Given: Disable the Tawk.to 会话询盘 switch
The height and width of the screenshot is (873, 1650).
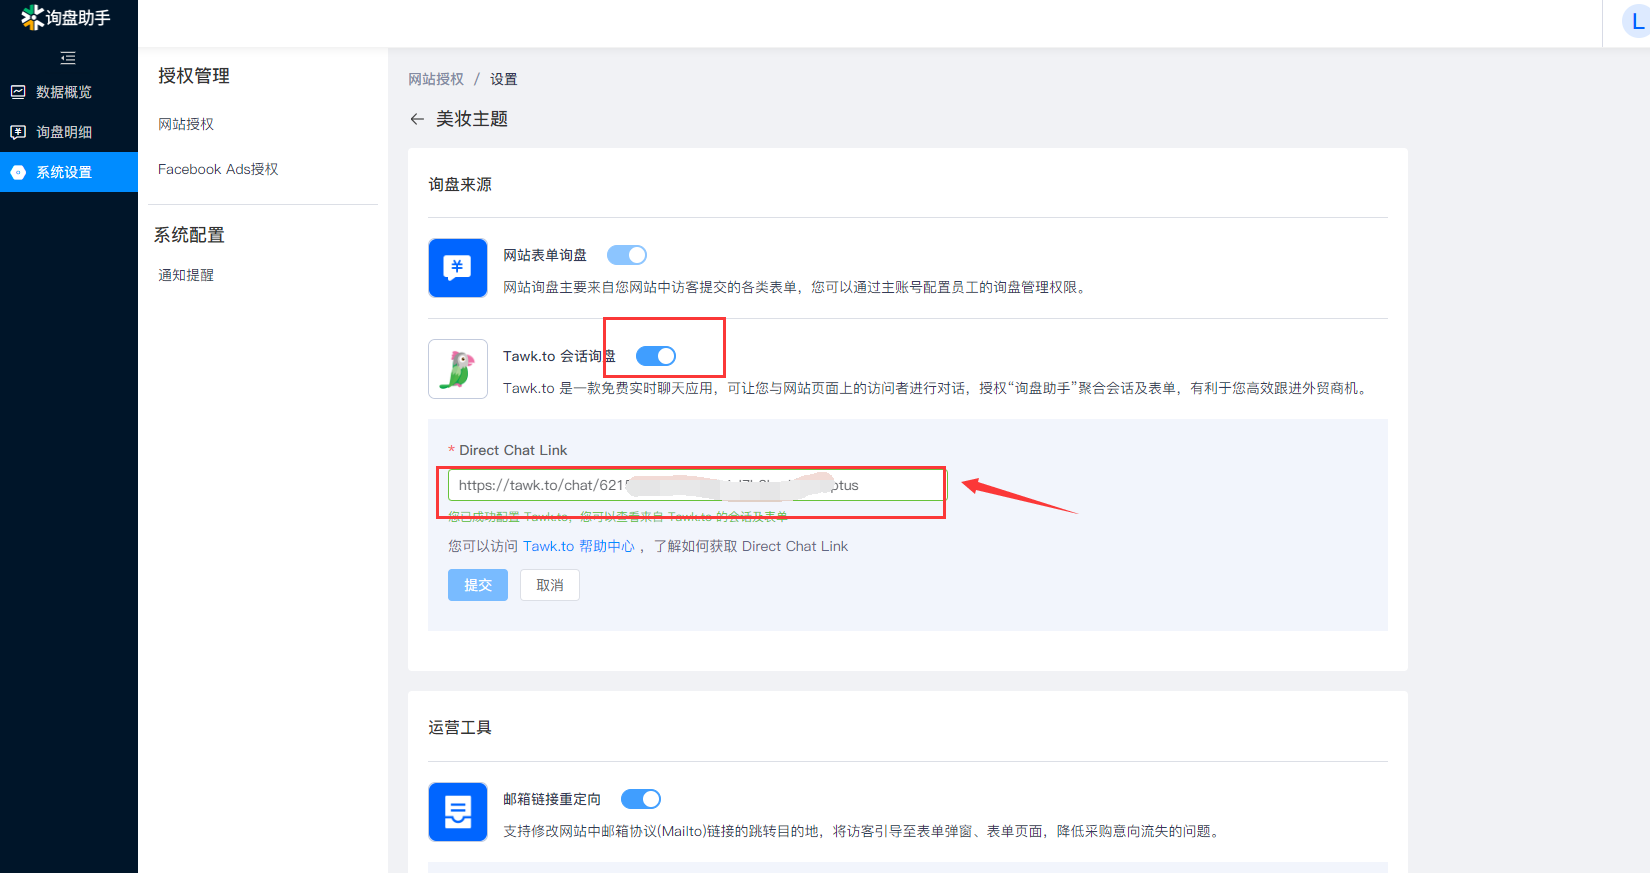Looking at the screenshot, I should pyautogui.click(x=656, y=356).
